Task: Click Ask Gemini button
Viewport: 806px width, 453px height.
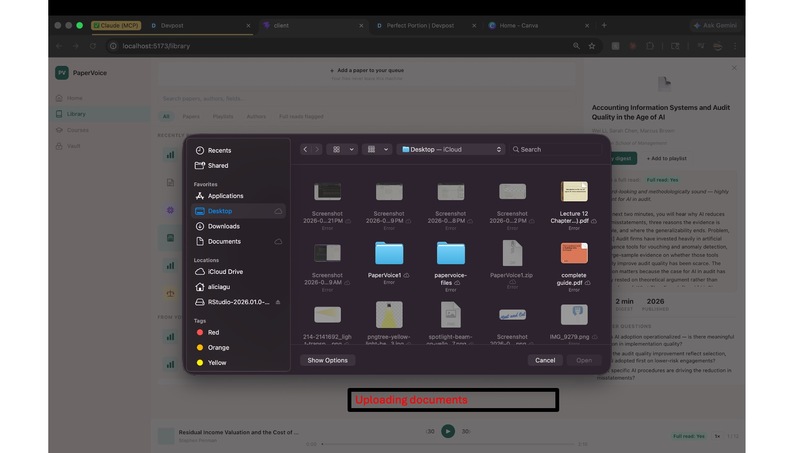Action: point(715,25)
